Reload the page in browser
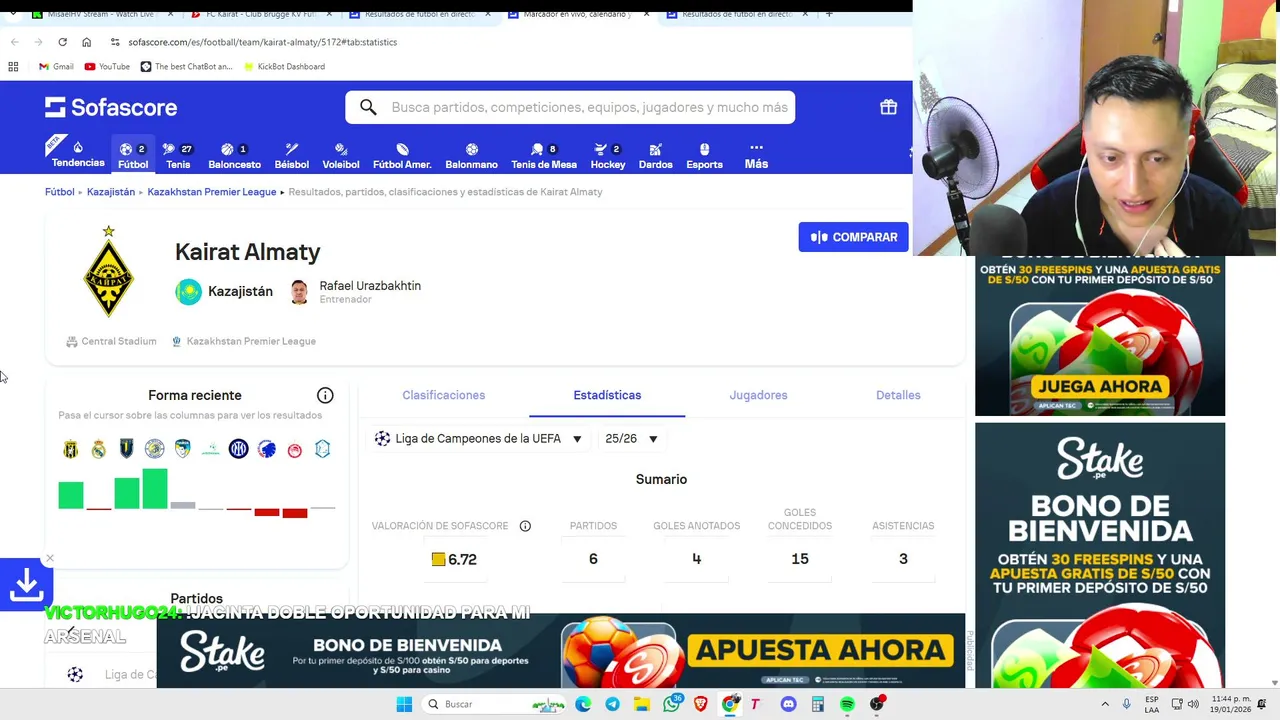Image resolution: width=1280 pixels, height=720 pixels. pos(62,42)
